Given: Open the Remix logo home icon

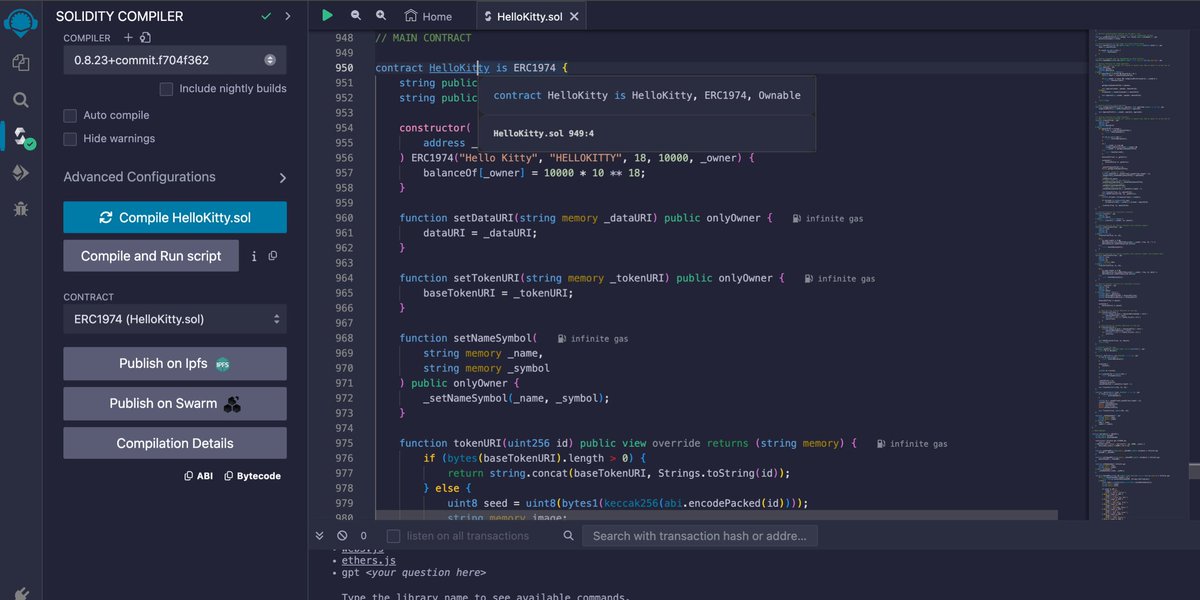Looking at the screenshot, I should (20, 20).
